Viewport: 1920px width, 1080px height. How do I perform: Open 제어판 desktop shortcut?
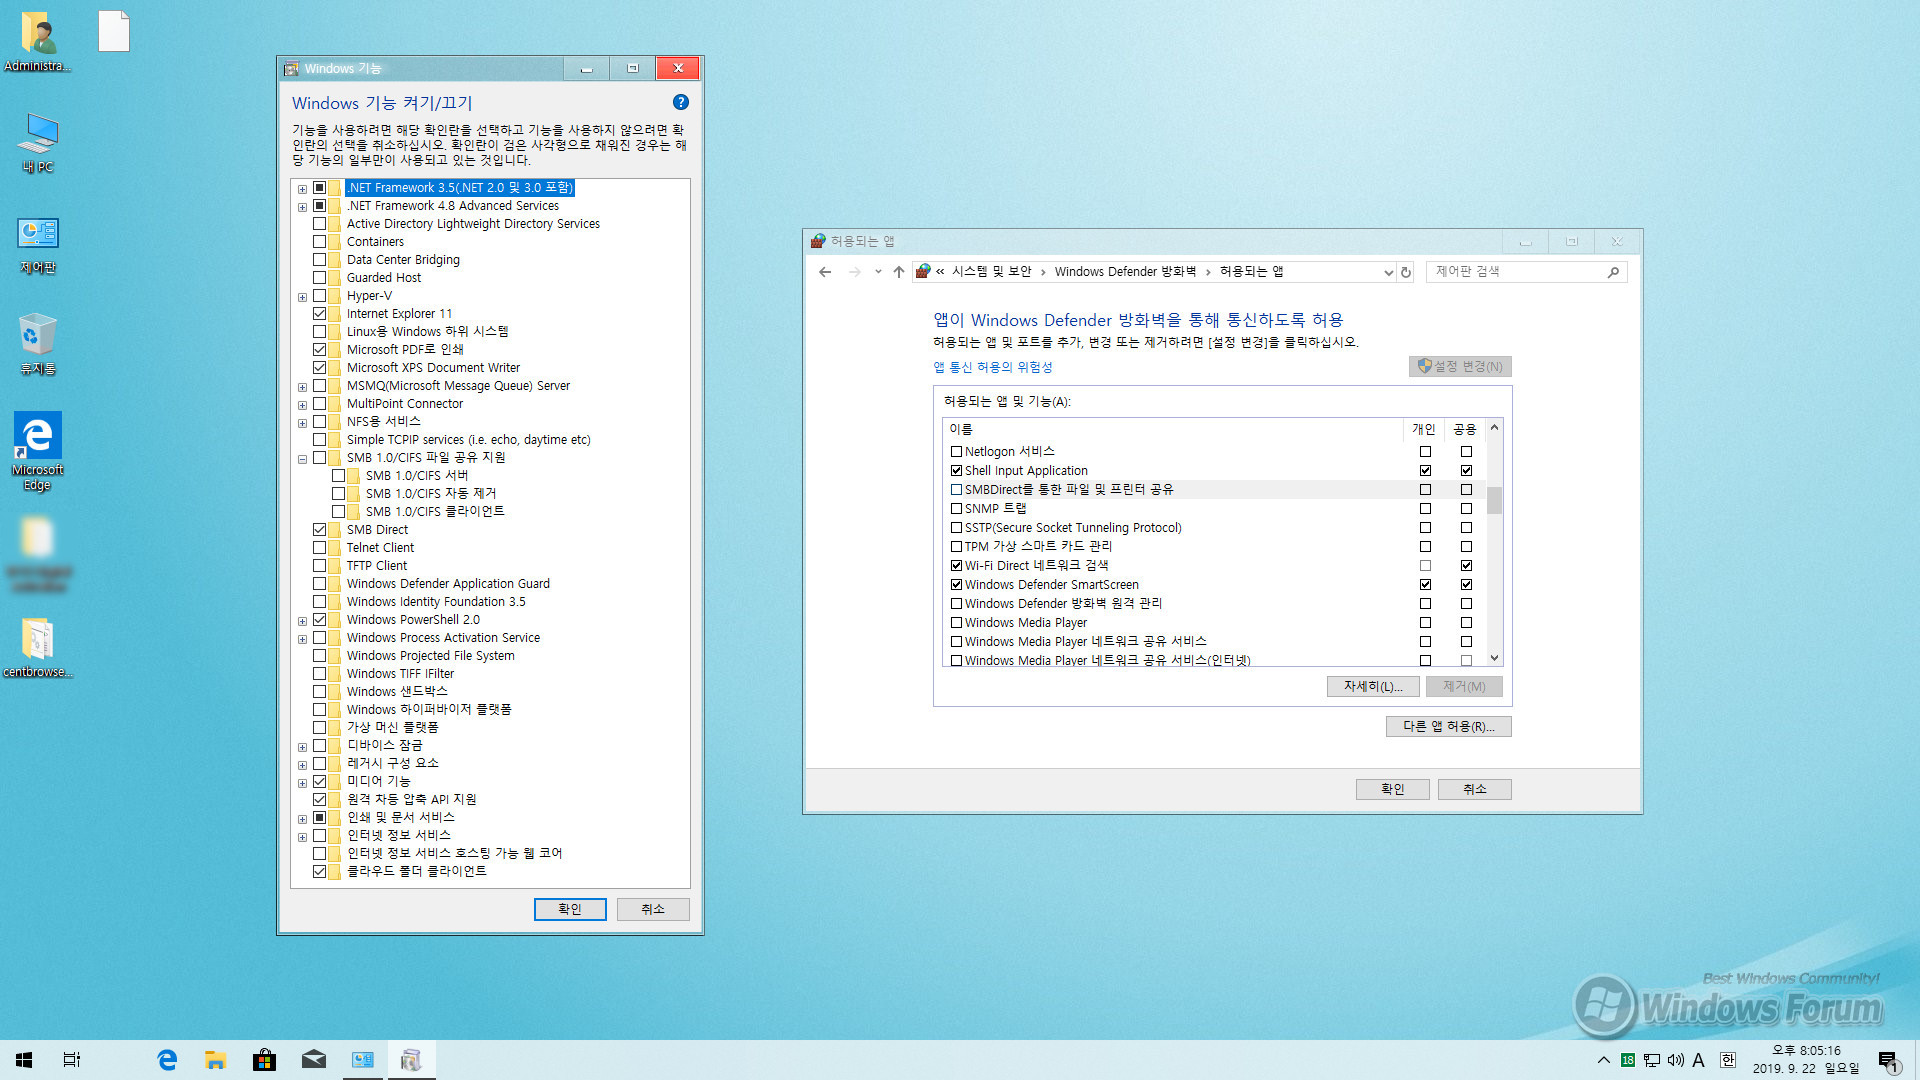click(38, 246)
